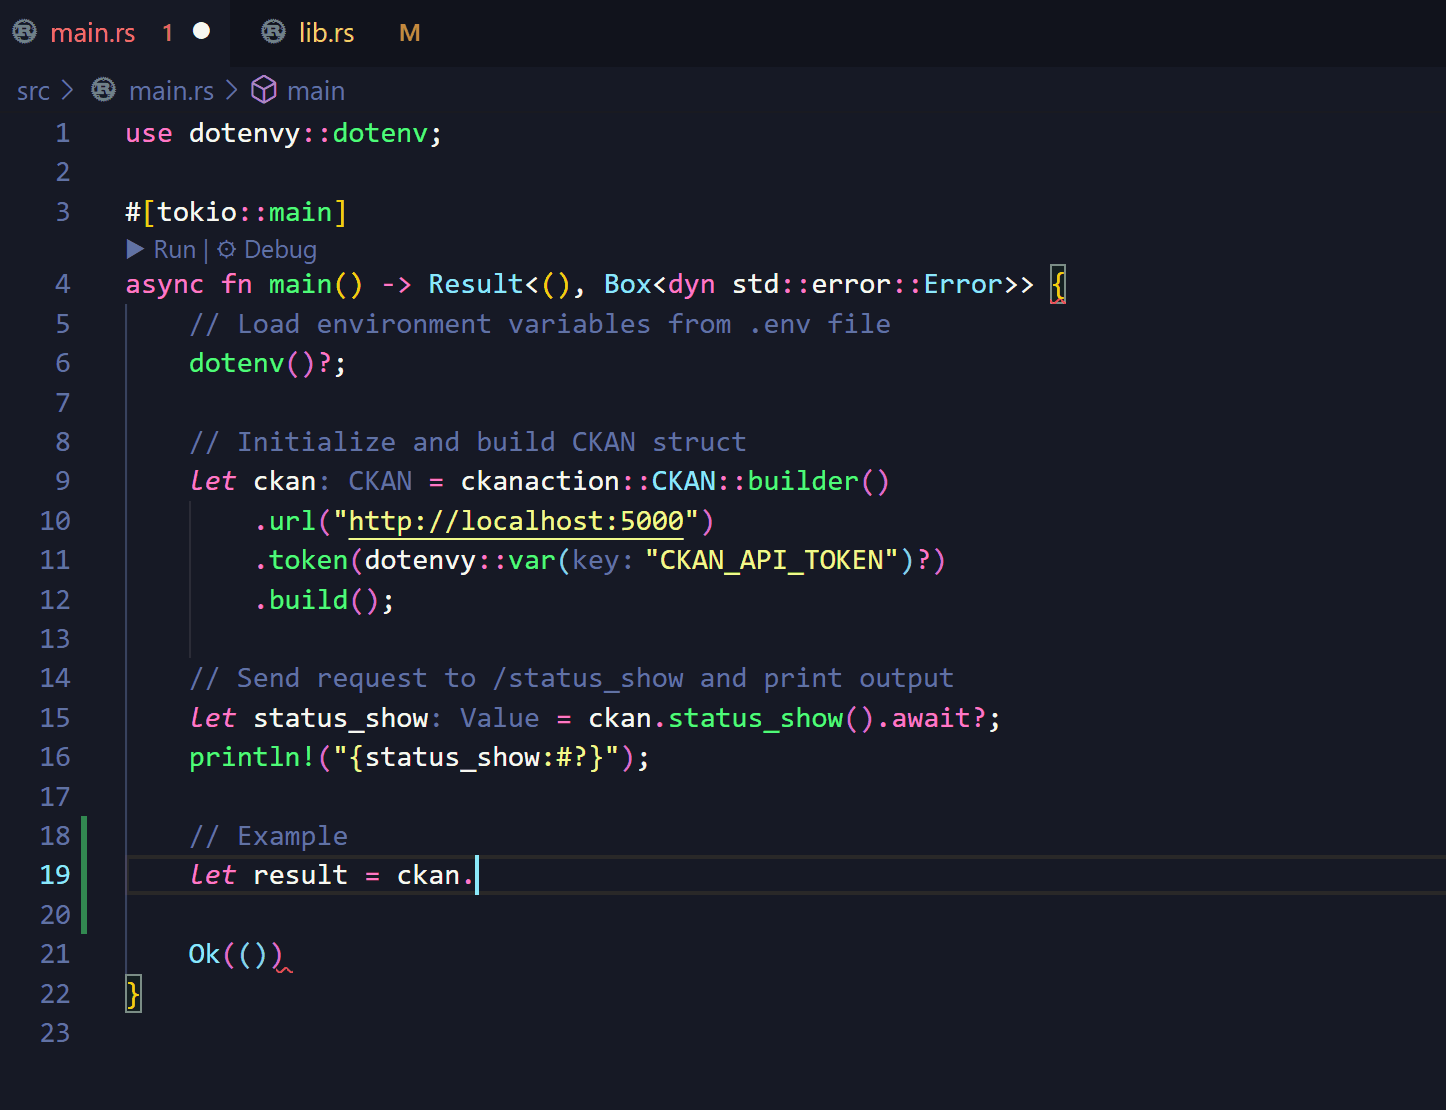Open the src folder breadcrumb dropdown
This screenshot has width=1446, height=1110.
(33, 91)
